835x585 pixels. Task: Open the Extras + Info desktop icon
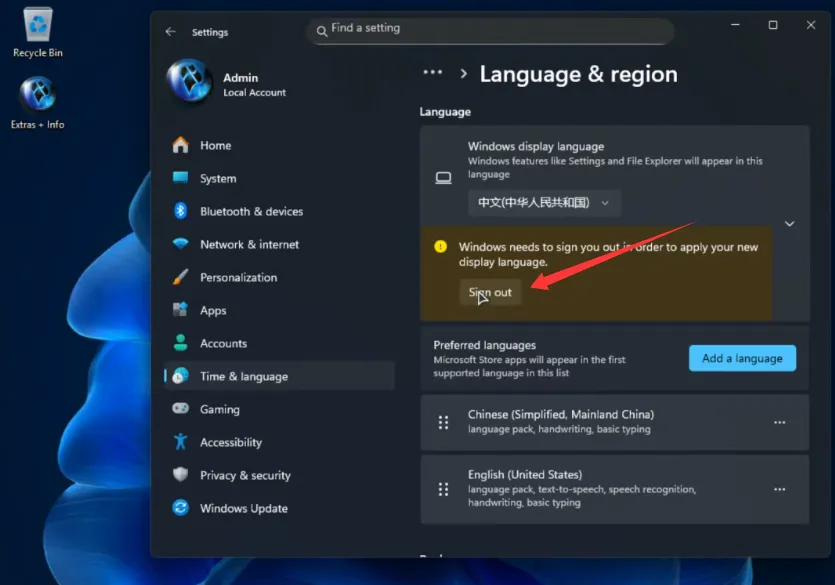click(x=38, y=96)
